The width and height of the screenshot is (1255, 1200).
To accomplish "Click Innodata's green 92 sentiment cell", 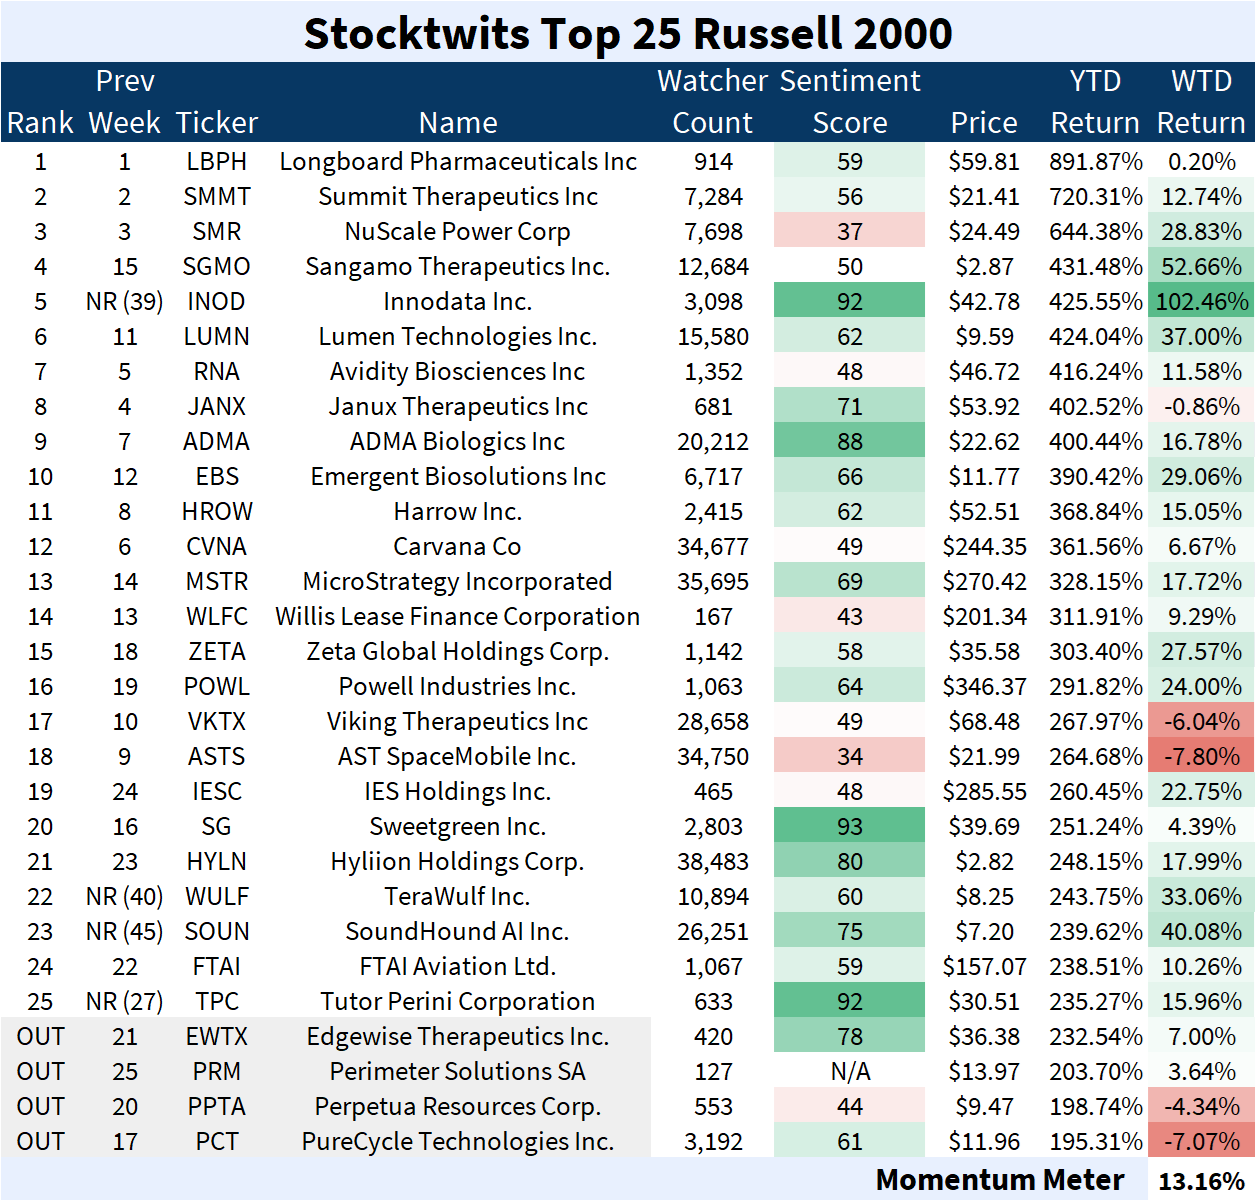I will 849,302.
